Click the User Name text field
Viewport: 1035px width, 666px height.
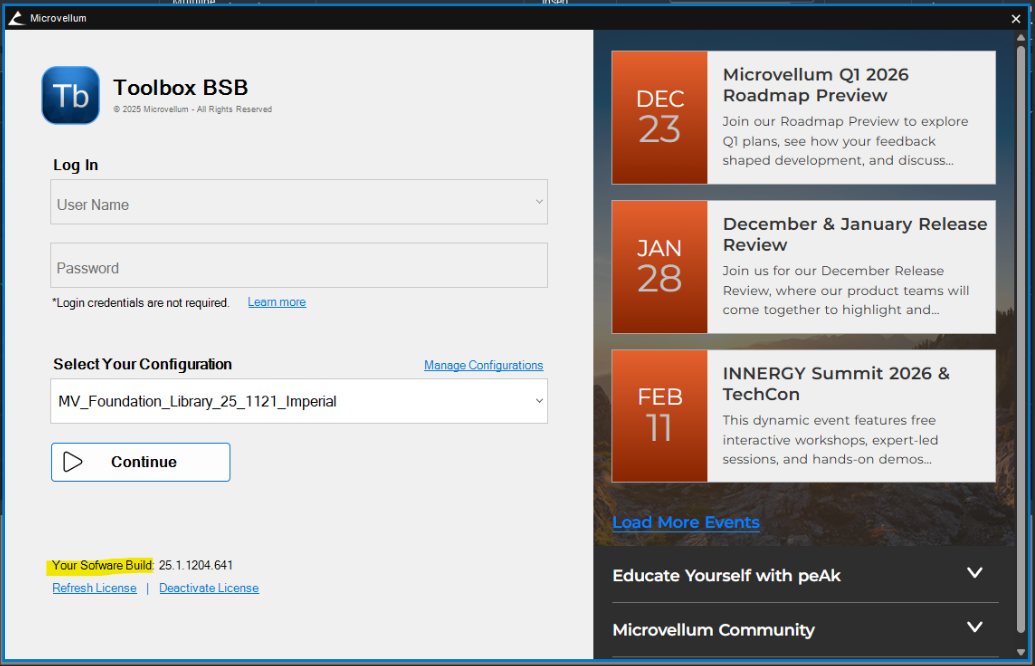click(290, 203)
